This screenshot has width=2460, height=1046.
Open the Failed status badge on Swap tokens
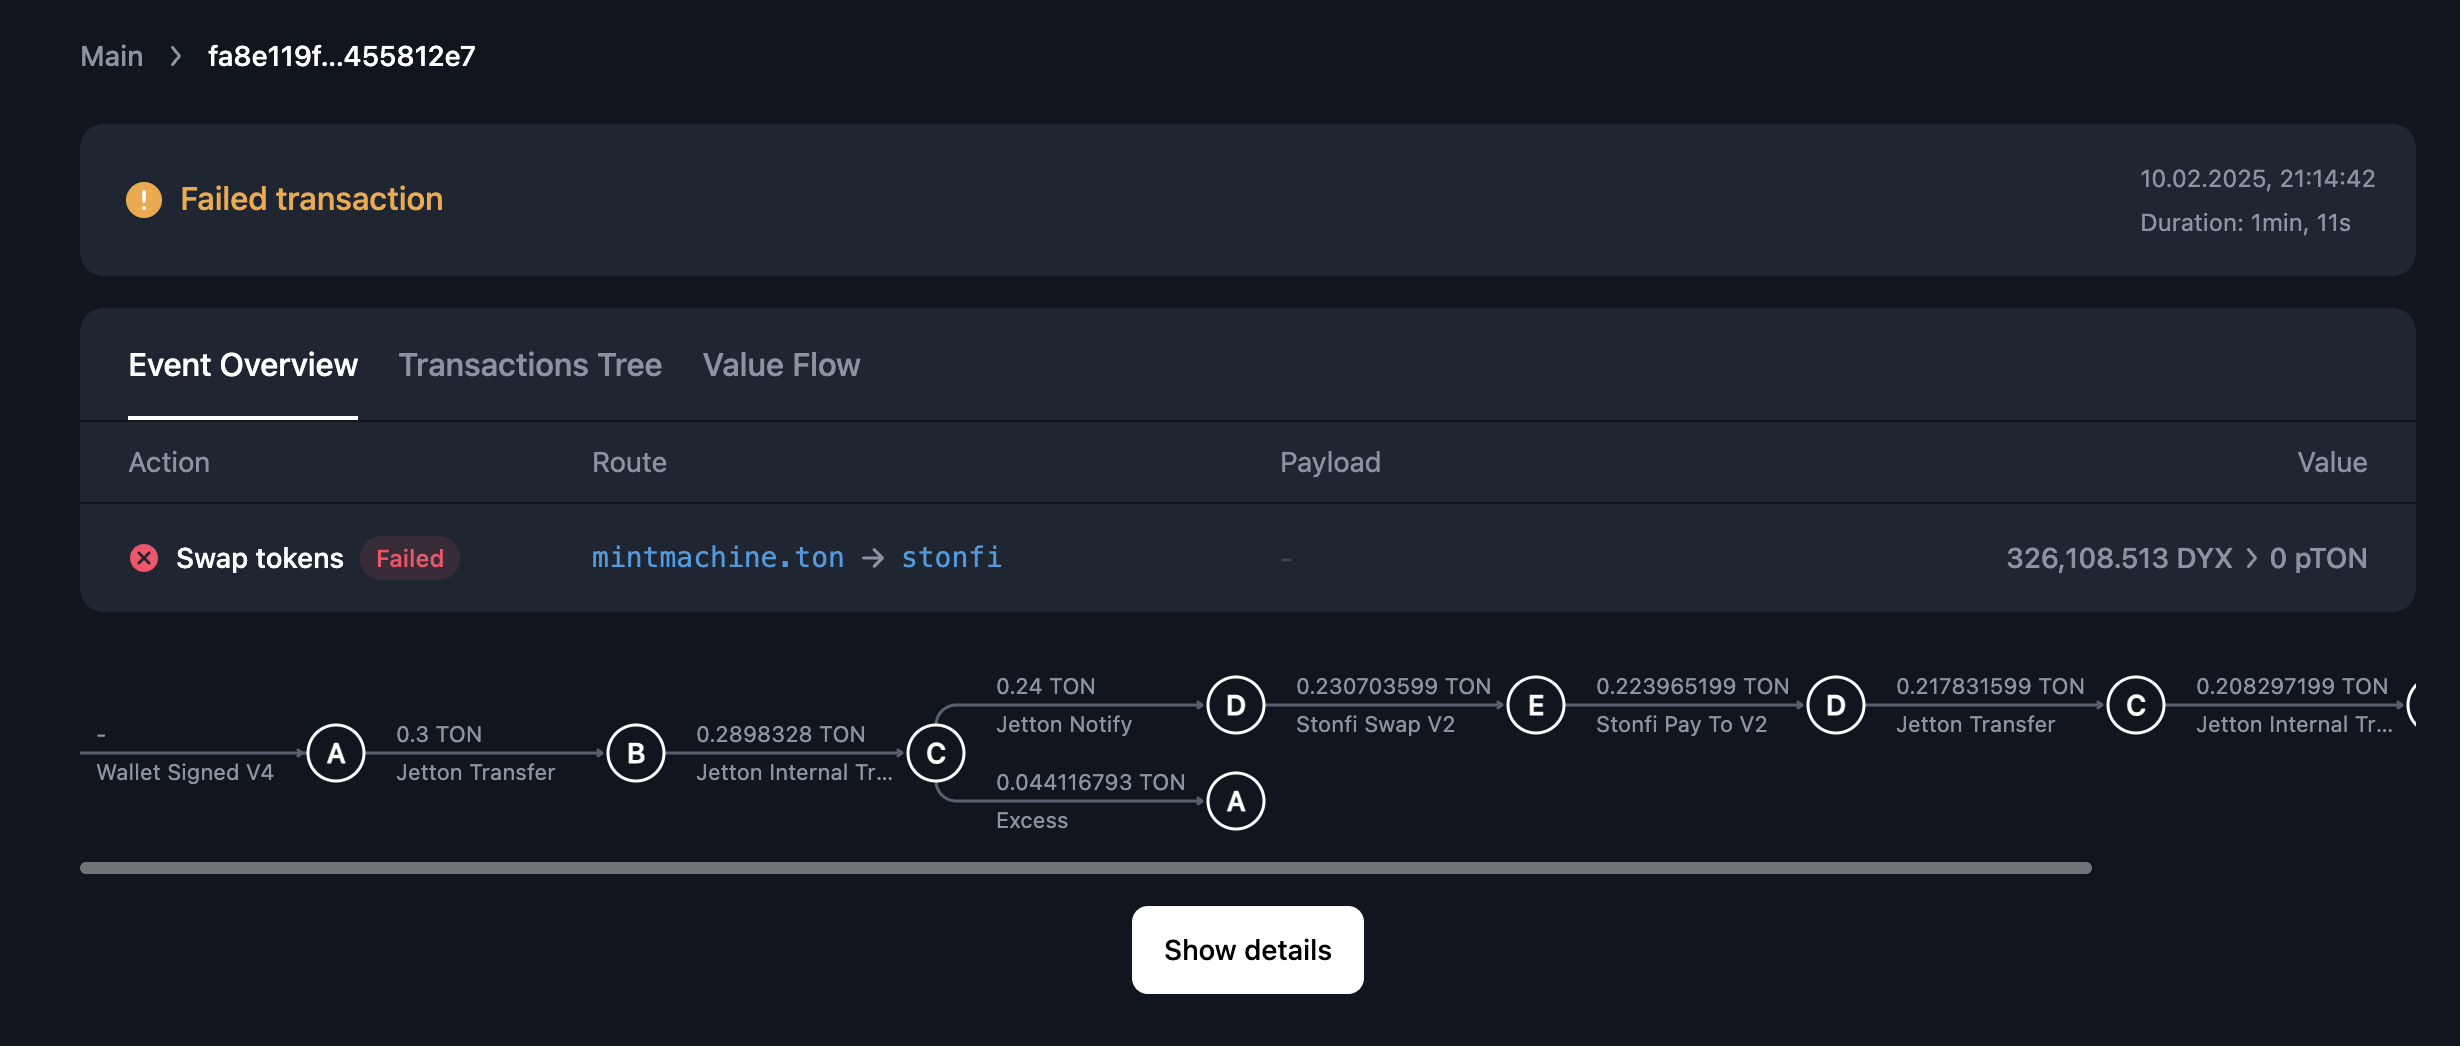point(410,558)
